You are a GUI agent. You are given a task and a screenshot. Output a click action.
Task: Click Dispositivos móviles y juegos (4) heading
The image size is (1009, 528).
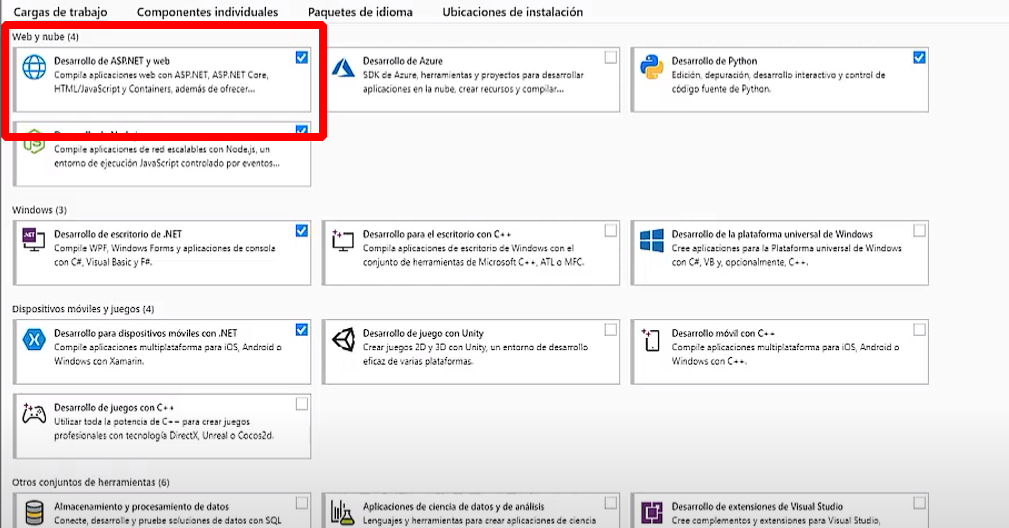tap(83, 309)
